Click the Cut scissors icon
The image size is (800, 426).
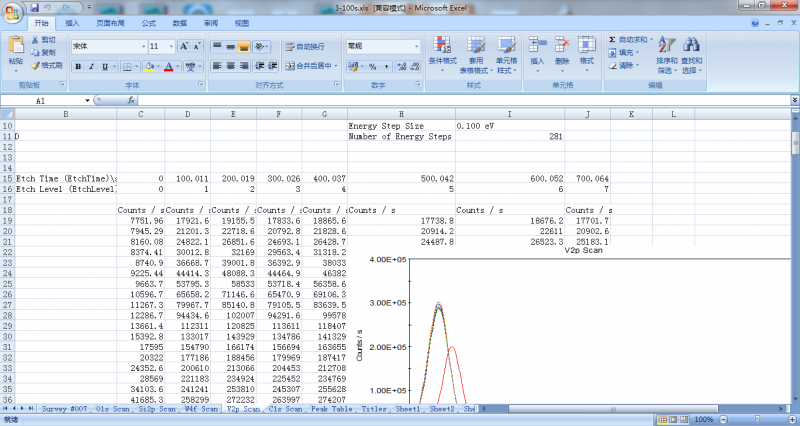click(x=36, y=40)
